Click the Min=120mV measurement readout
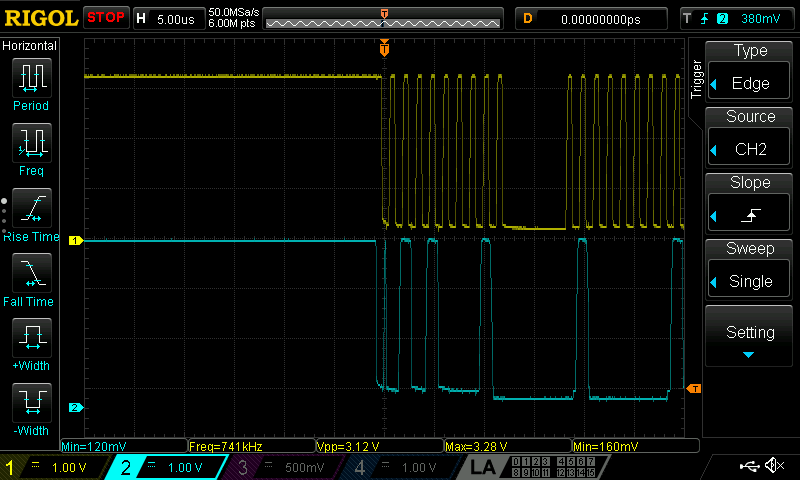The height and width of the screenshot is (480, 800). click(124, 446)
